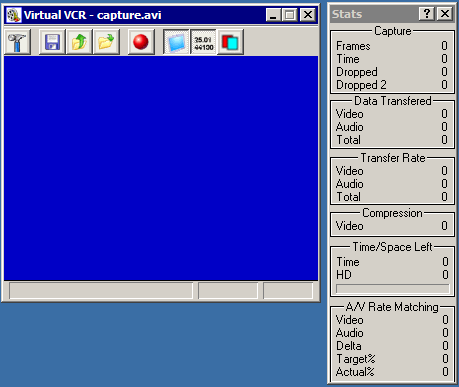Image resolution: width=459 pixels, height=387 pixels.
Task: Click the Virtual VCR title bar icon
Action: [14, 15]
